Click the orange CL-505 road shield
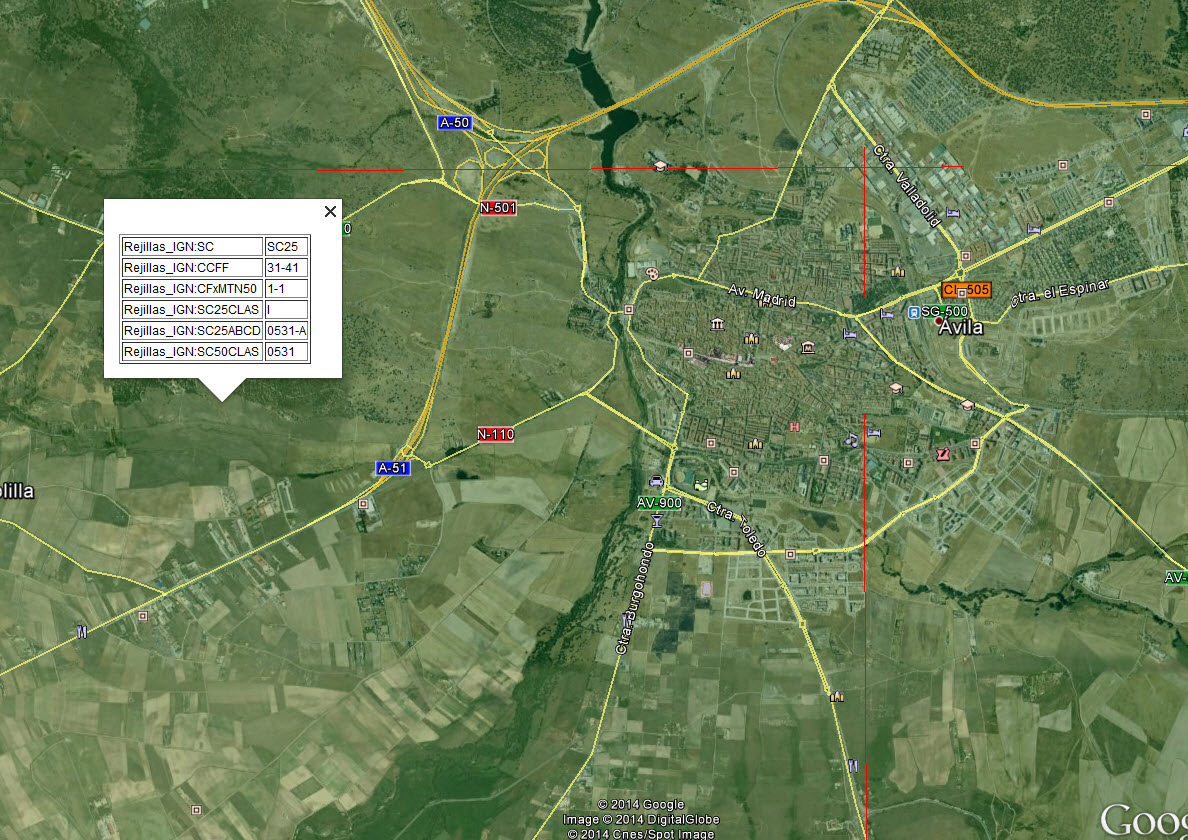 [x=966, y=290]
